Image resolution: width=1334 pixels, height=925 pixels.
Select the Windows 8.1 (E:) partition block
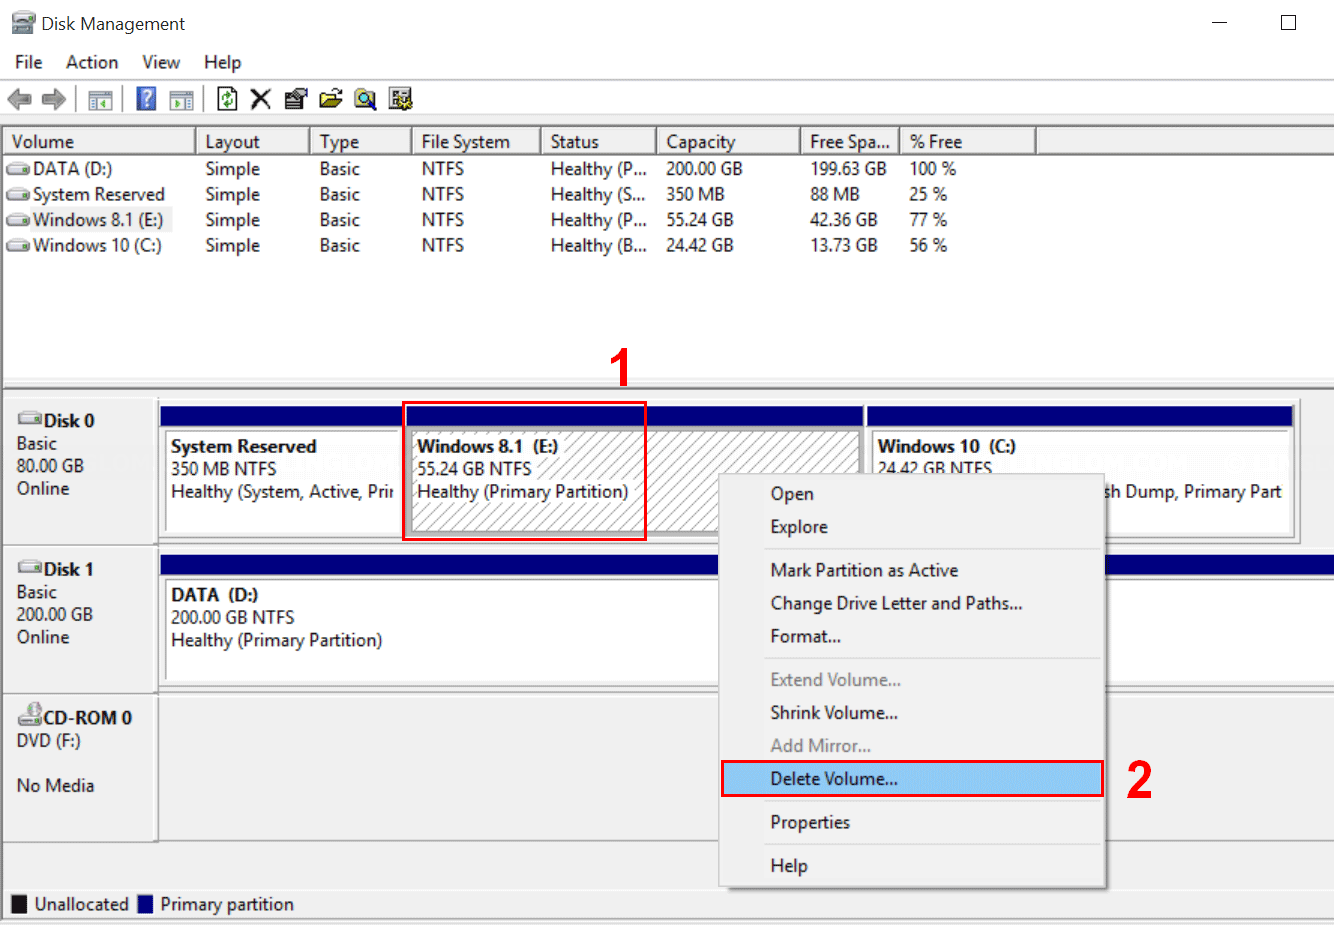click(x=634, y=470)
